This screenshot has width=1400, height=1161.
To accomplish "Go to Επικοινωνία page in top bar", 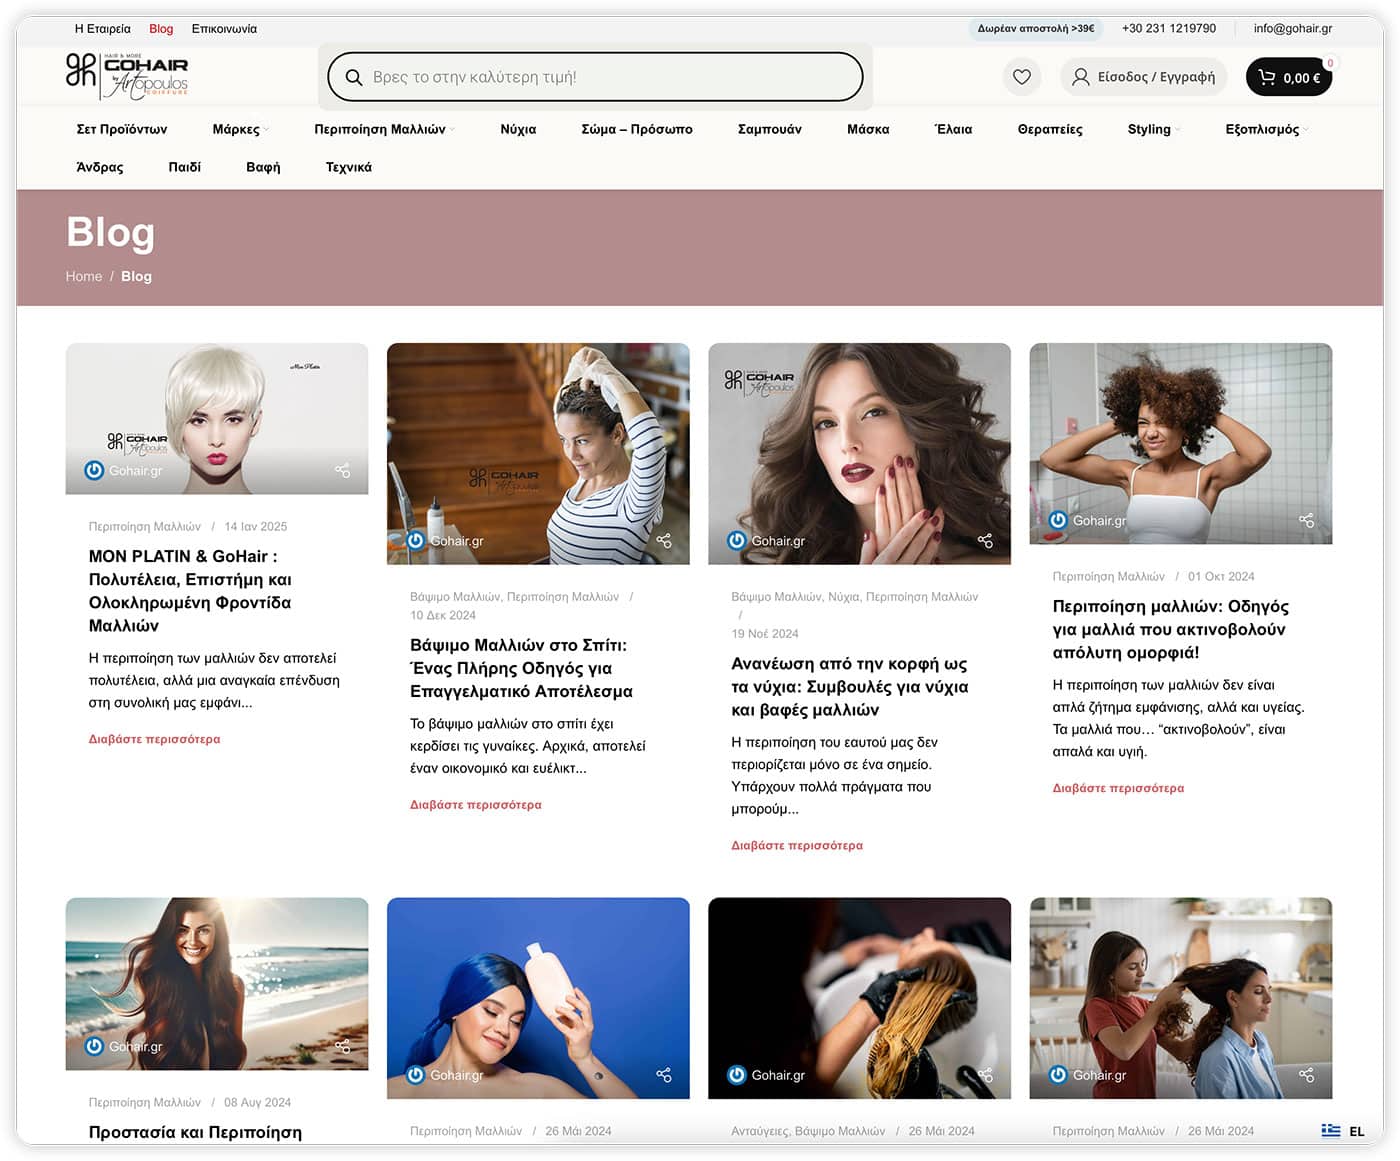I will (224, 29).
